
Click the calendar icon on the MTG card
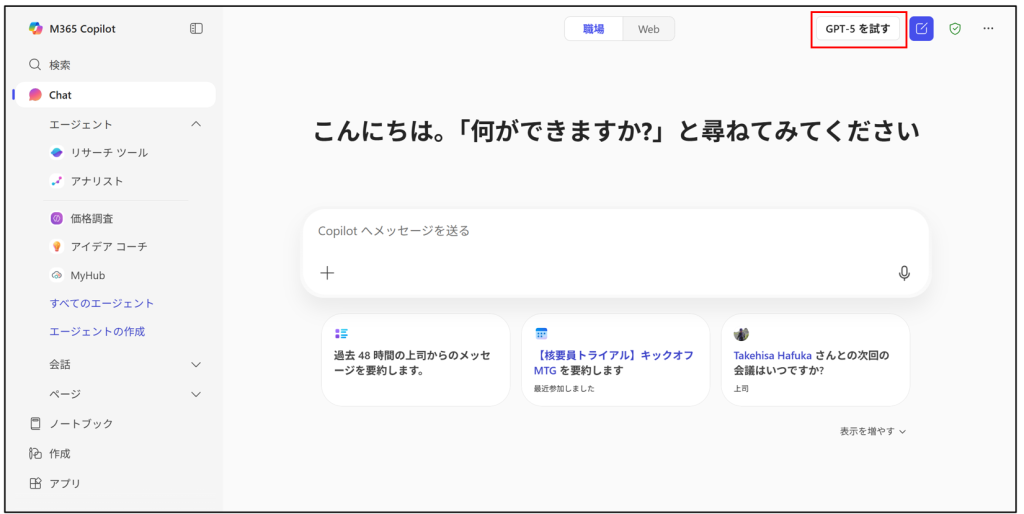click(x=541, y=334)
